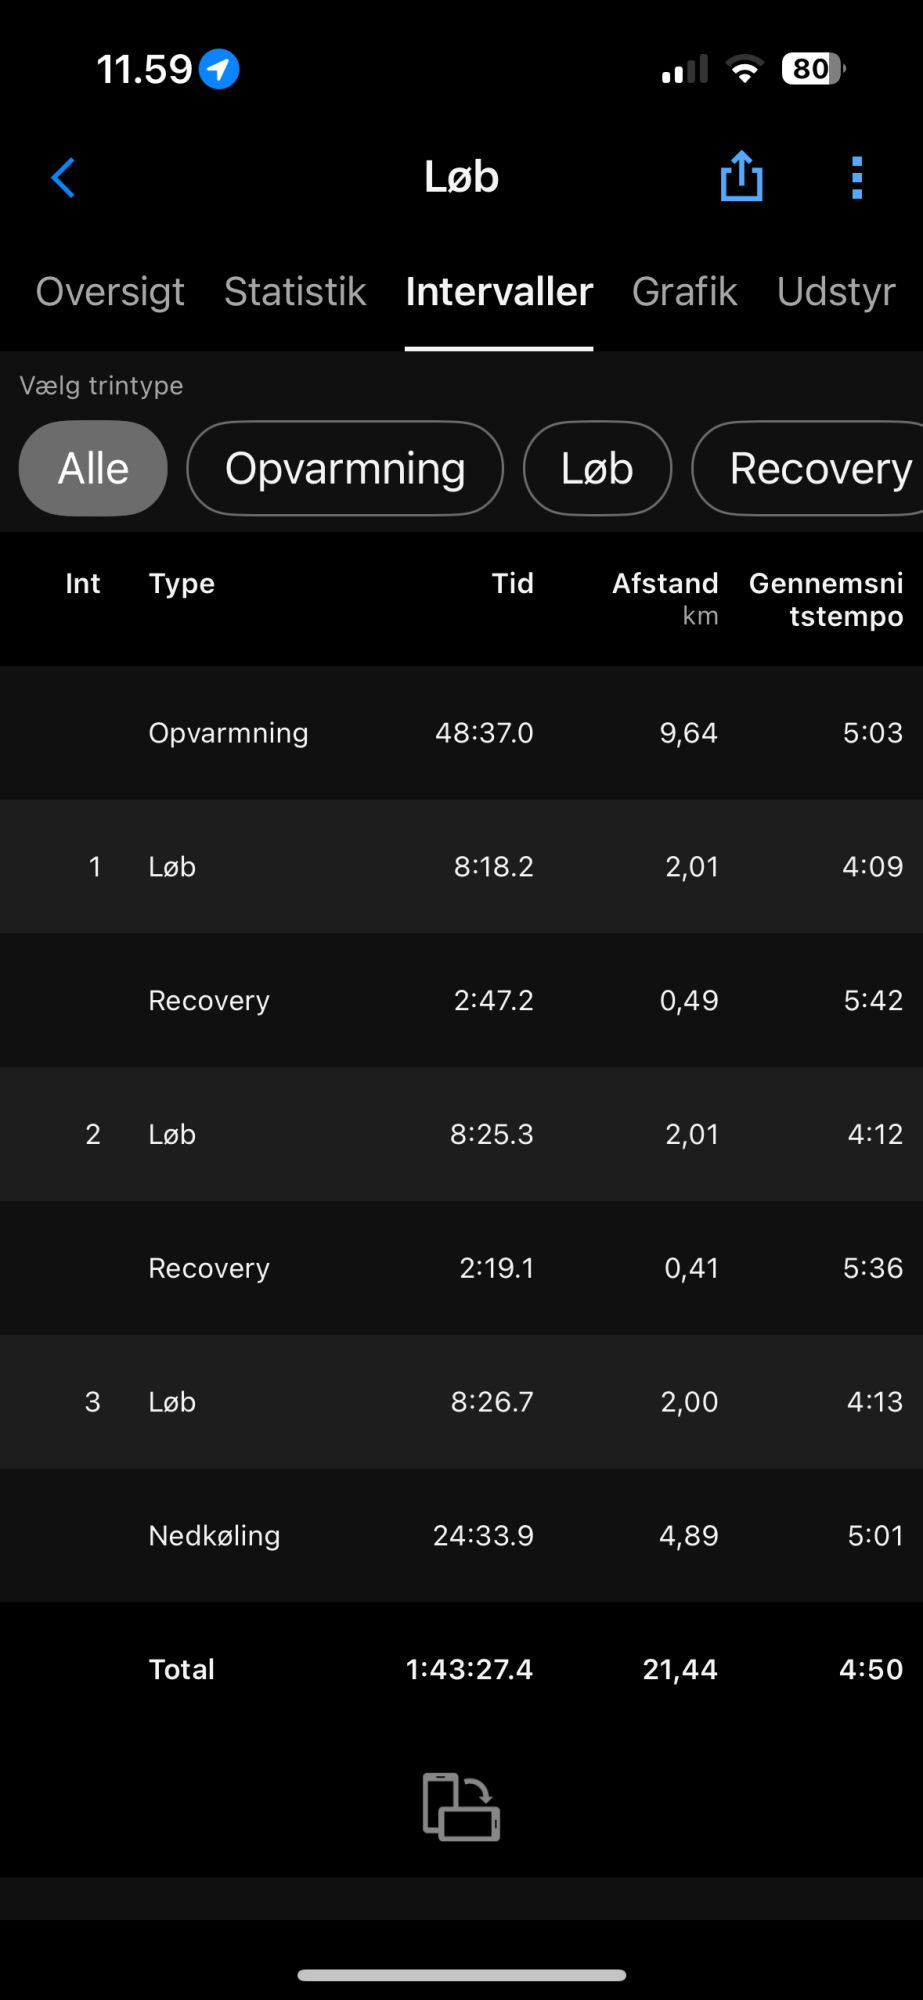The width and height of the screenshot is (923, 2000).
Task: Tap the blue back arrow
Action: click(x=63, y=178)
